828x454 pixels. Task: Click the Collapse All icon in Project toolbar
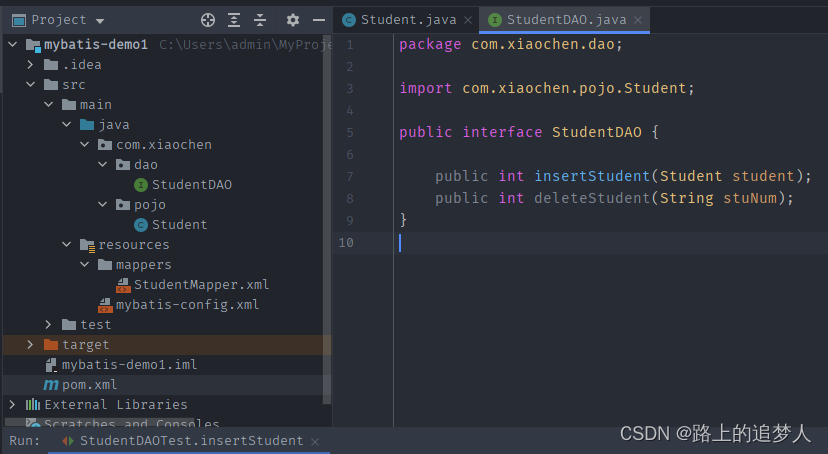tap(260, 20)
